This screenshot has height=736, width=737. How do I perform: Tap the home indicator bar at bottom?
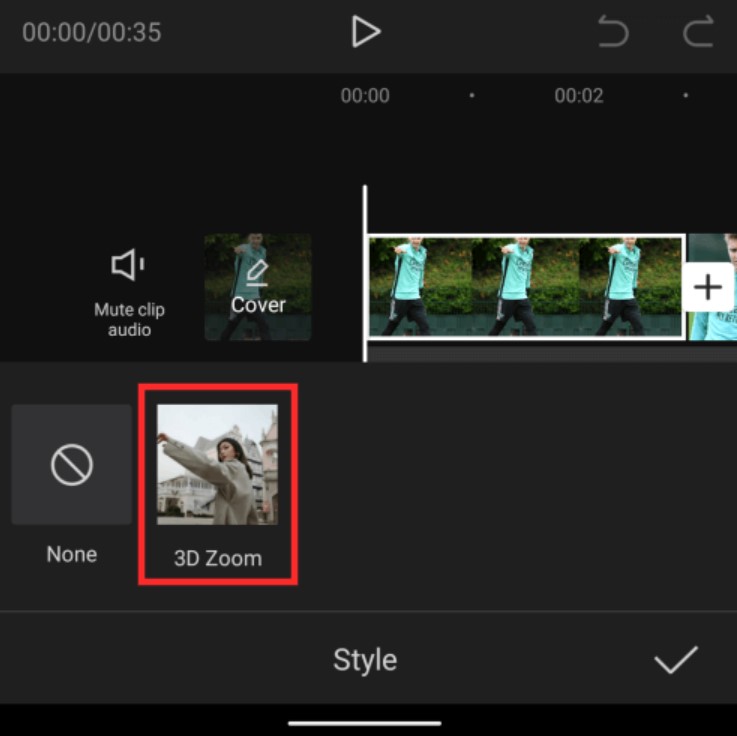(x=365, y=723)
